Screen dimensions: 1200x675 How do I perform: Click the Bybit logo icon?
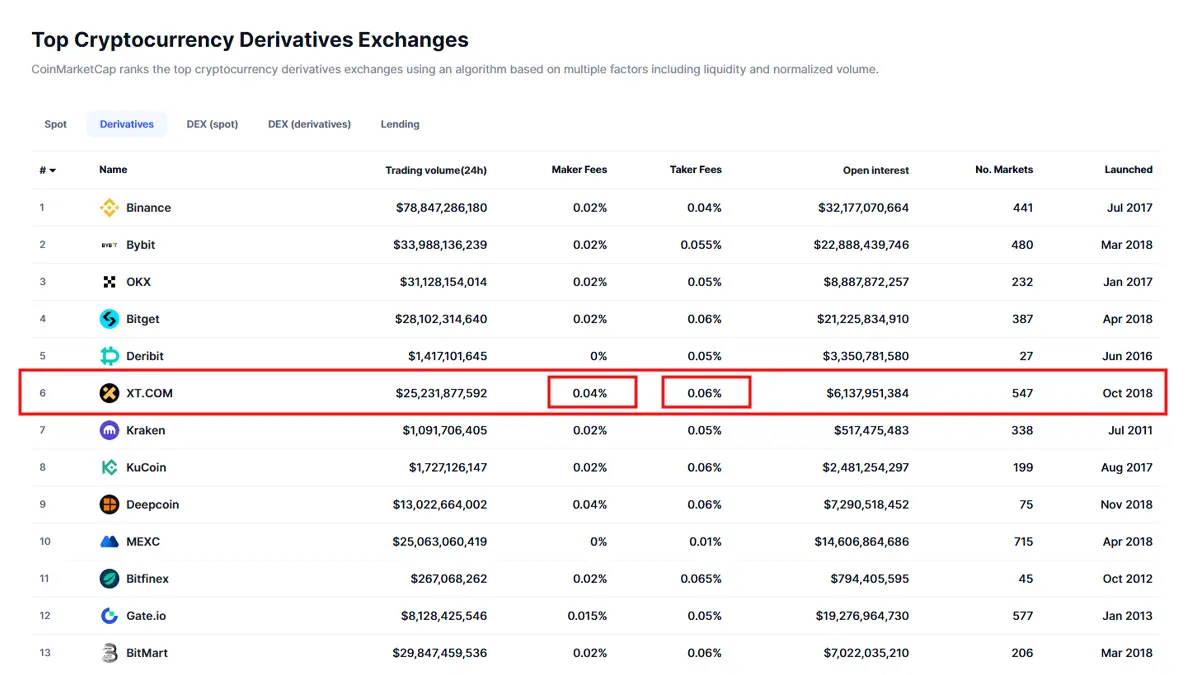point(110,245)
